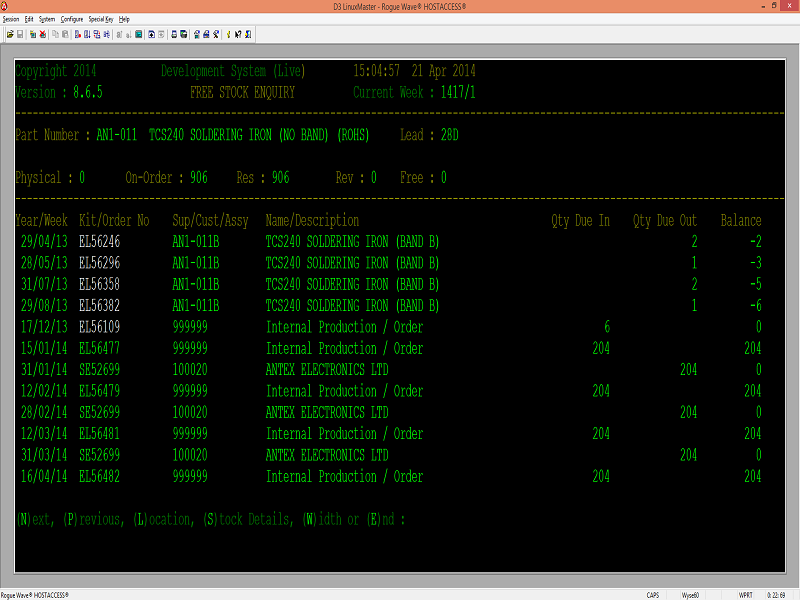Open the Edit menu
Screen dimensions: 800x600
[x=29, y=19]
